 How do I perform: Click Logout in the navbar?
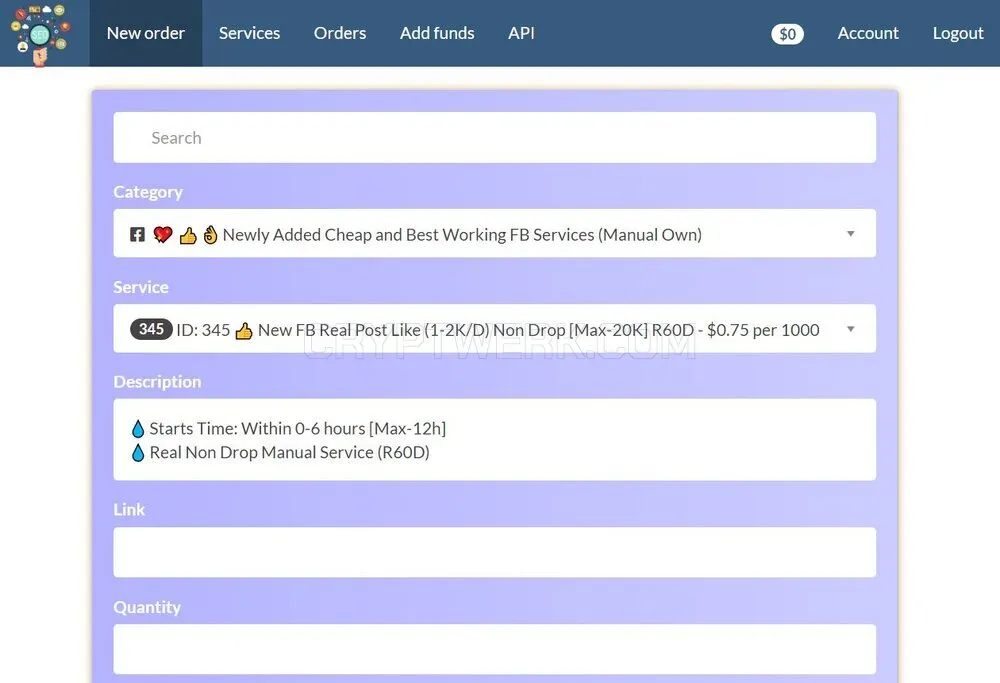pyautogui.click(x=958, y=33)
